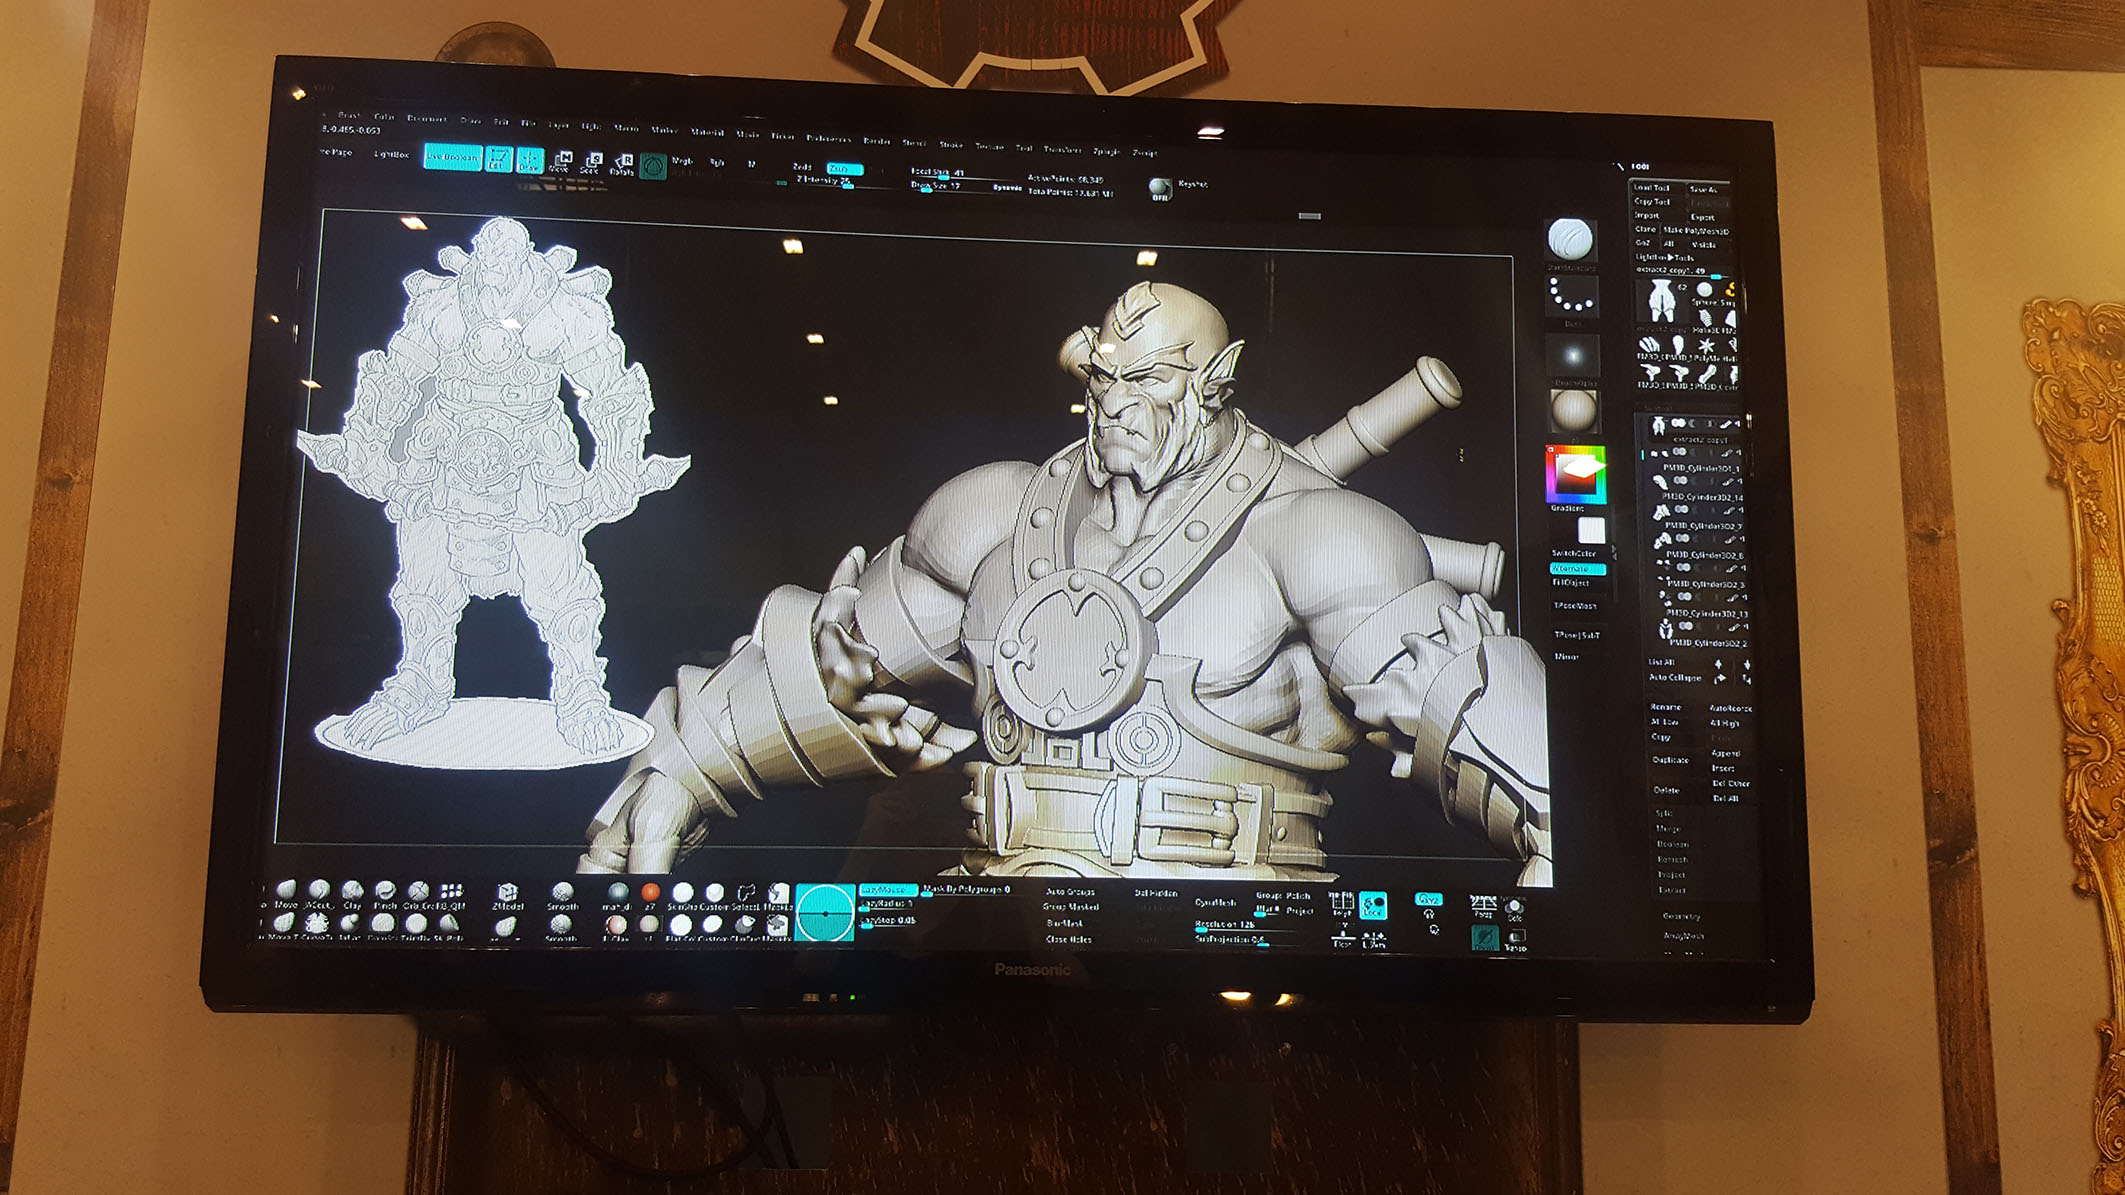The image size is (2125, 1195).
Task: Open the Dots stroke type selector
Action: click(x=1572, y=298)
